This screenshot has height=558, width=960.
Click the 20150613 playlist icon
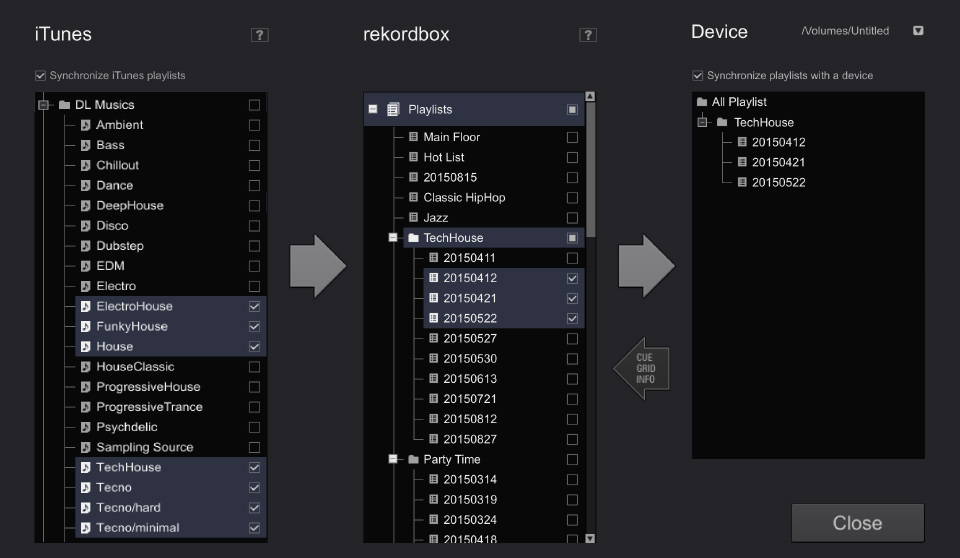[433, 379]
